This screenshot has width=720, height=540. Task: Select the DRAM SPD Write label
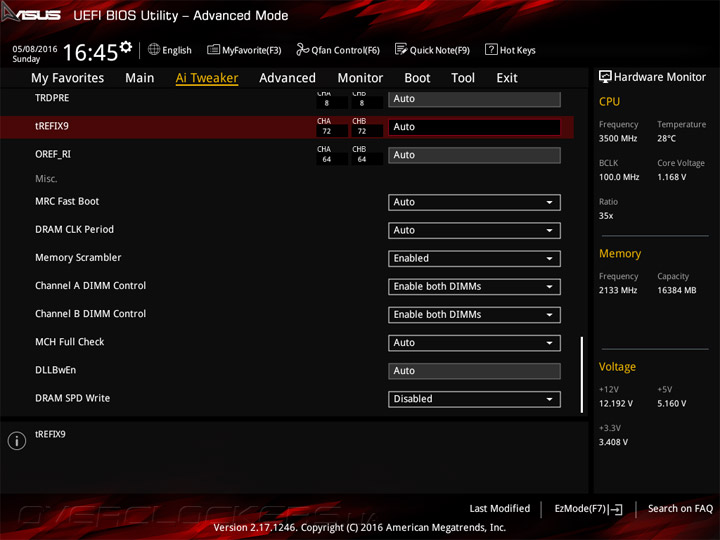tap(73, 398)
